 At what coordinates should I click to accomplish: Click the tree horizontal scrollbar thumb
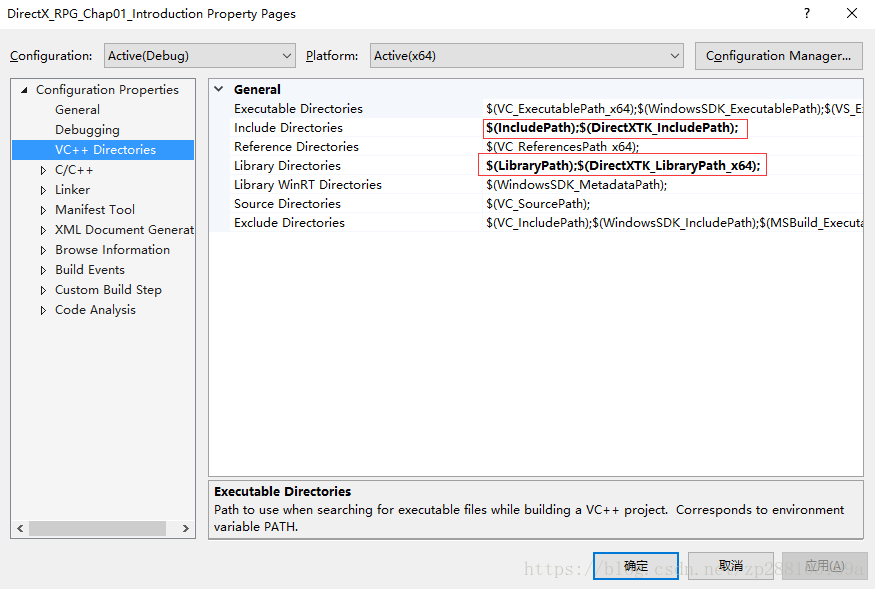point(98,528)
